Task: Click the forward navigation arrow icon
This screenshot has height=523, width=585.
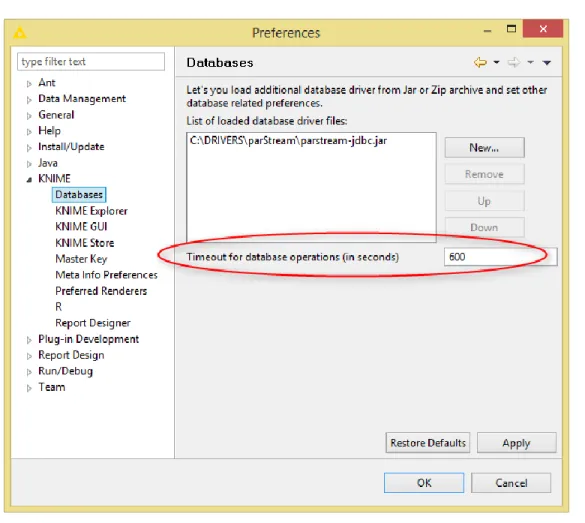Action: 514,62
